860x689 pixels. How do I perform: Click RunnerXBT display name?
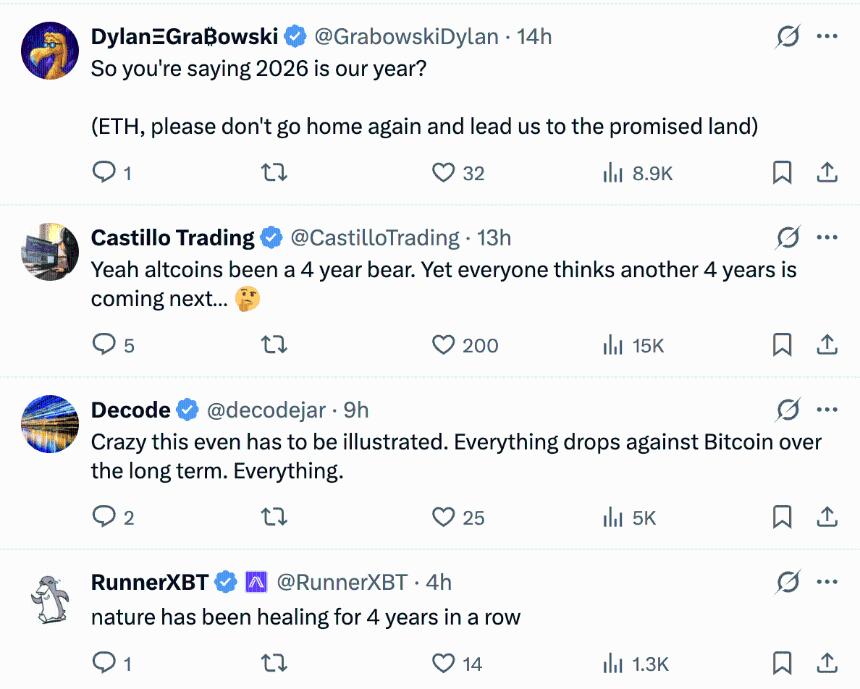pos(150,582)
